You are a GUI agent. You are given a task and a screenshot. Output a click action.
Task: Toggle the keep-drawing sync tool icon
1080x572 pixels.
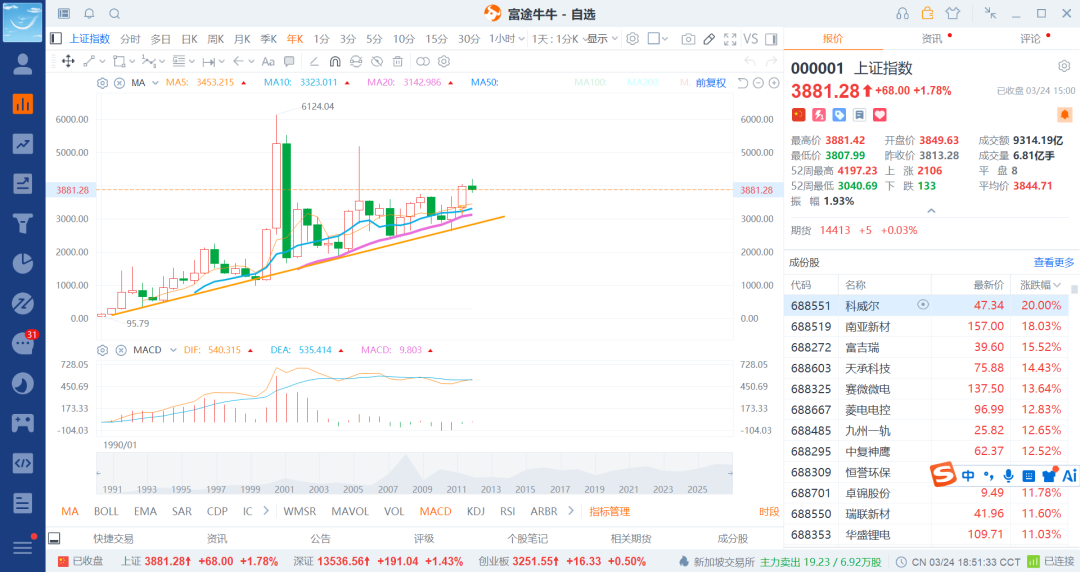click(355, 61)
